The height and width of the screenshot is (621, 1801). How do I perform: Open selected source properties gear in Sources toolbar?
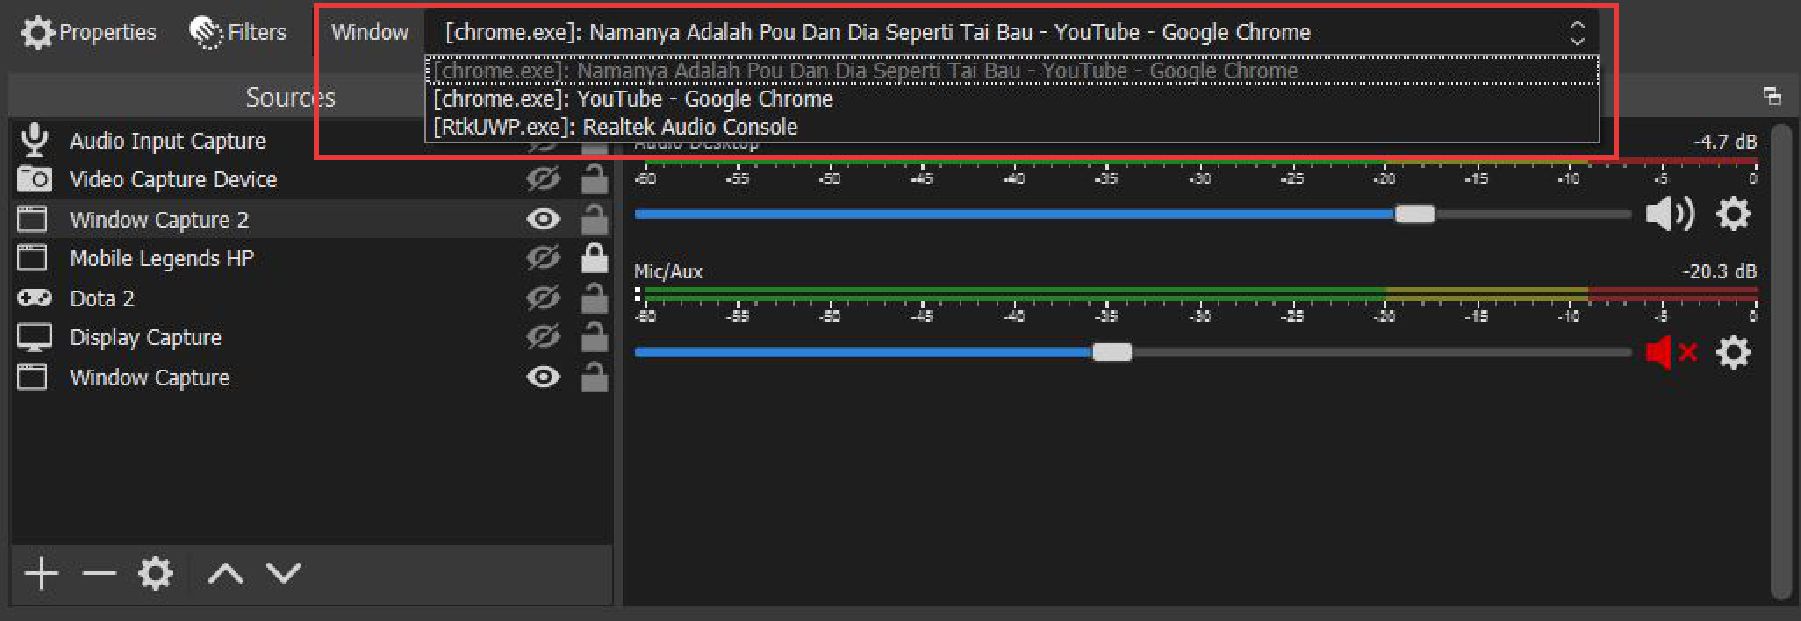coord(156,574)
